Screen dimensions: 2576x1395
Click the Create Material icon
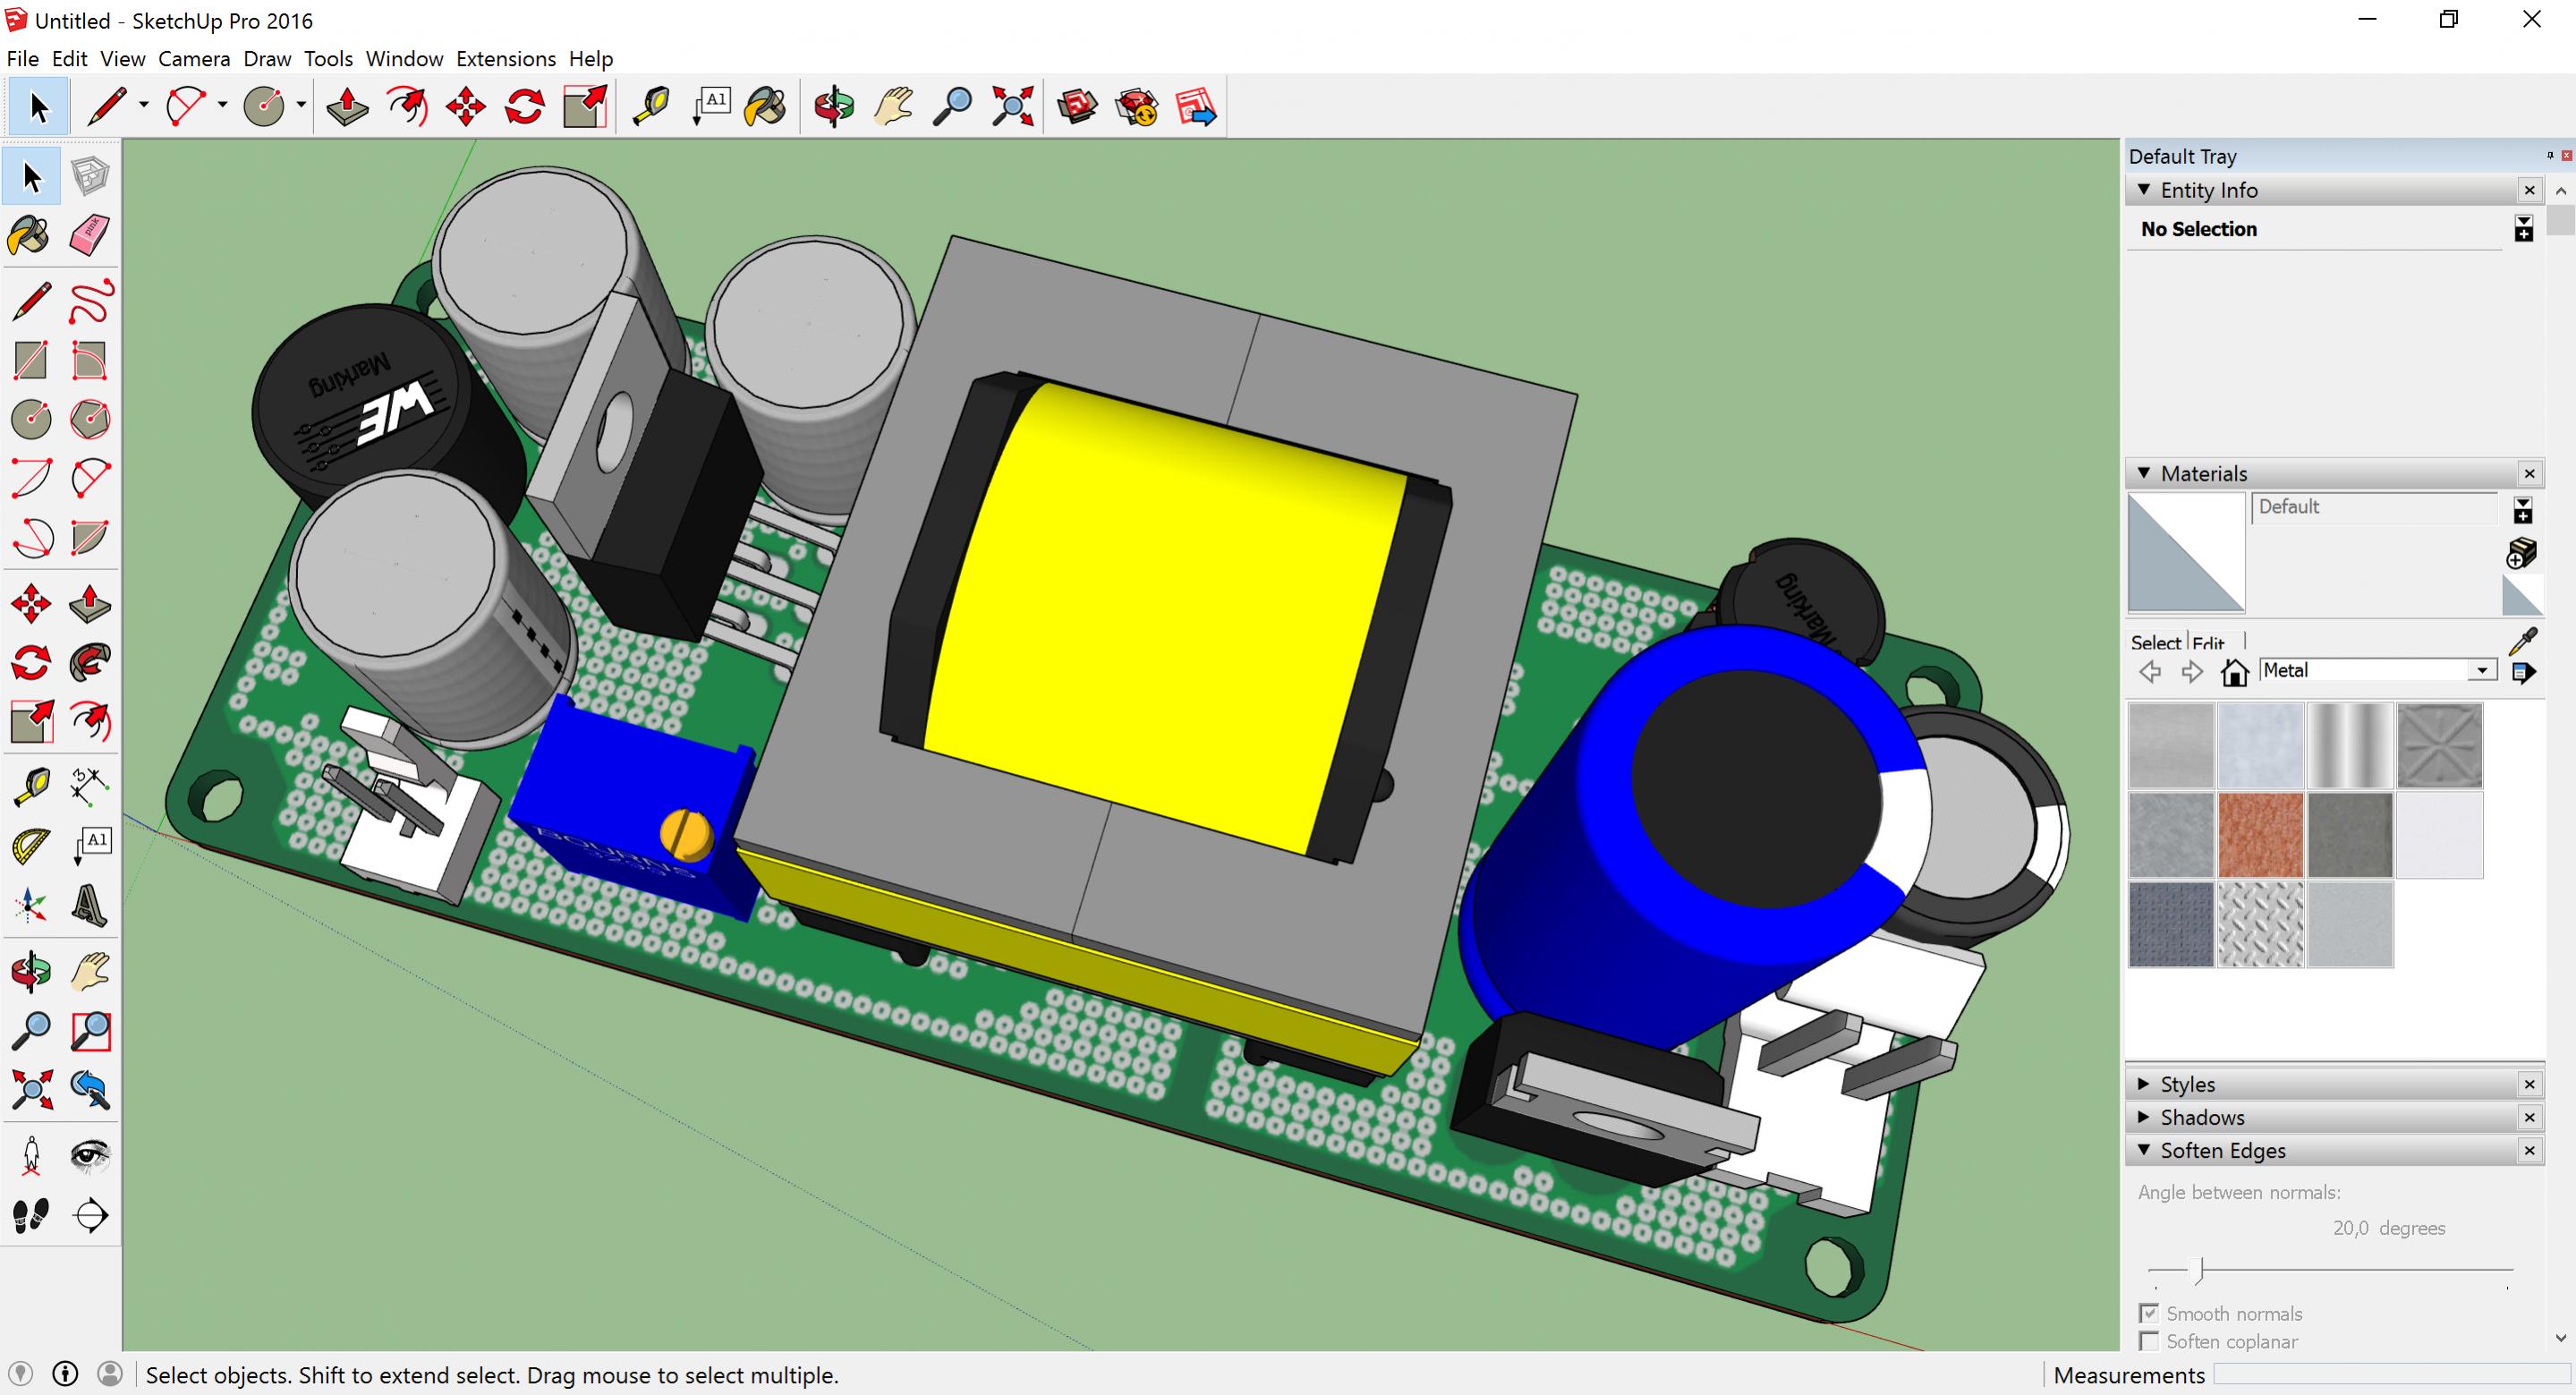click(2523, 553)
